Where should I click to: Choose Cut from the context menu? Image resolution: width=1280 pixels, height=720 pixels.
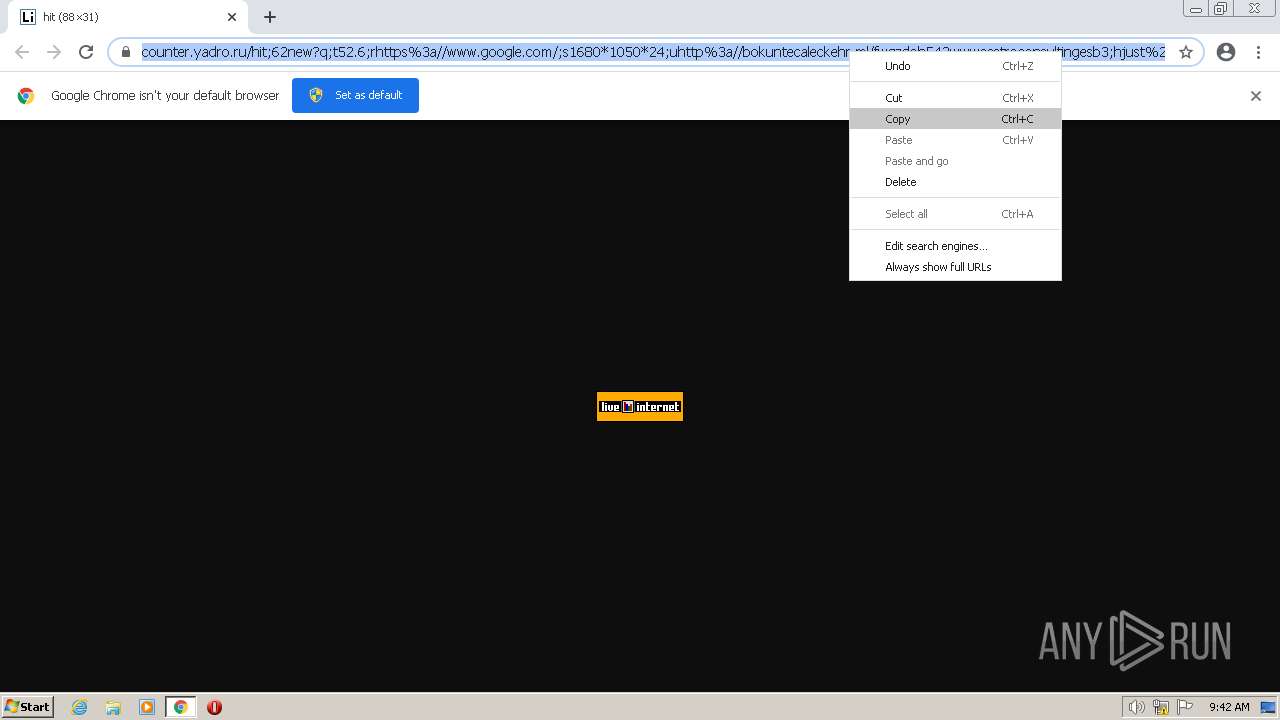(x=955, y=98)
